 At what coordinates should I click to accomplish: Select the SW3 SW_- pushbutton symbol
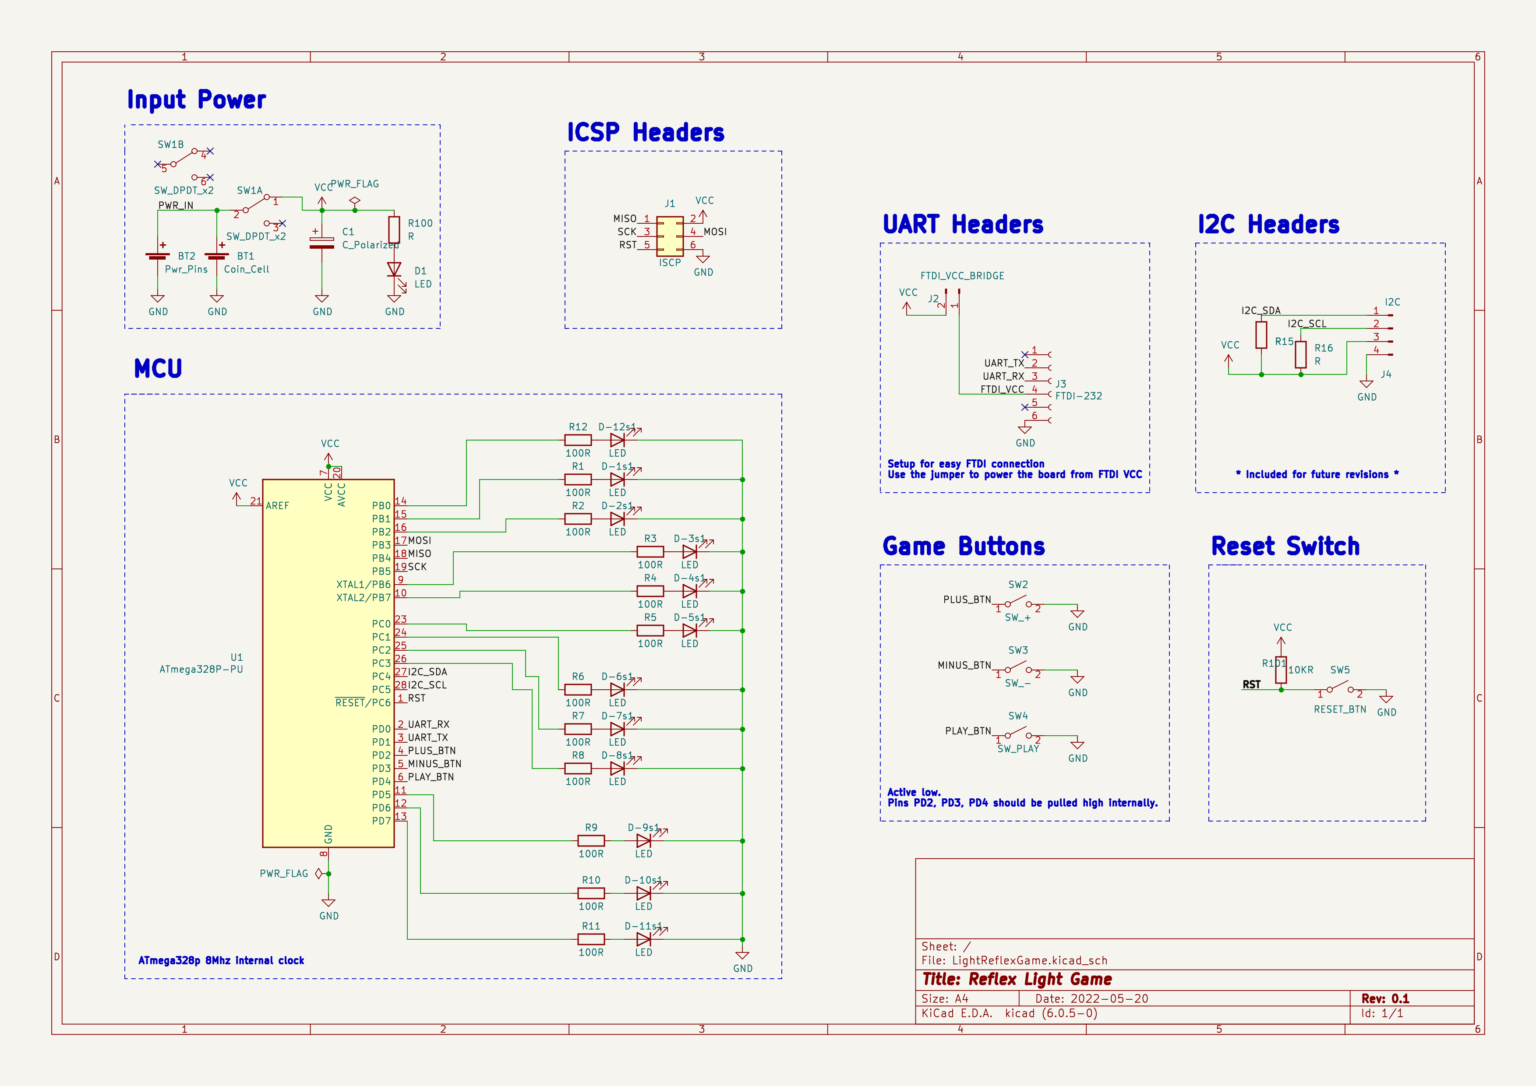(x=1018, y=669)
